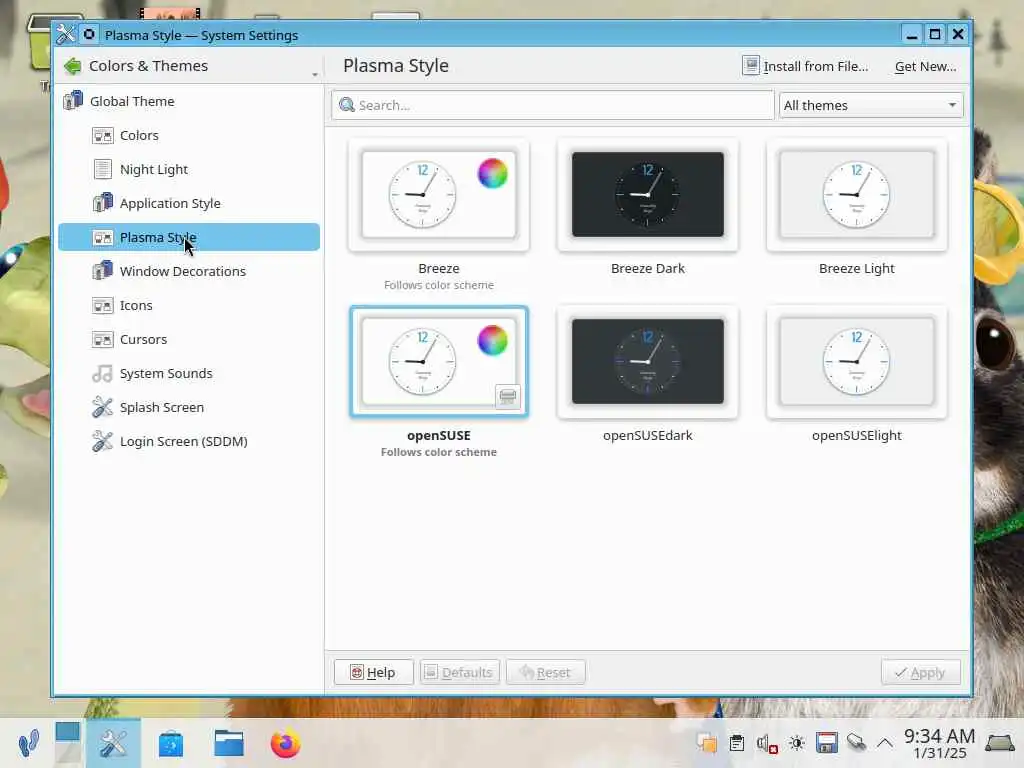Viewport: 1024px width, 768px height.
Task: Select the openSUSEdark theme thumbnail
Action: click(x=648, y=362)
